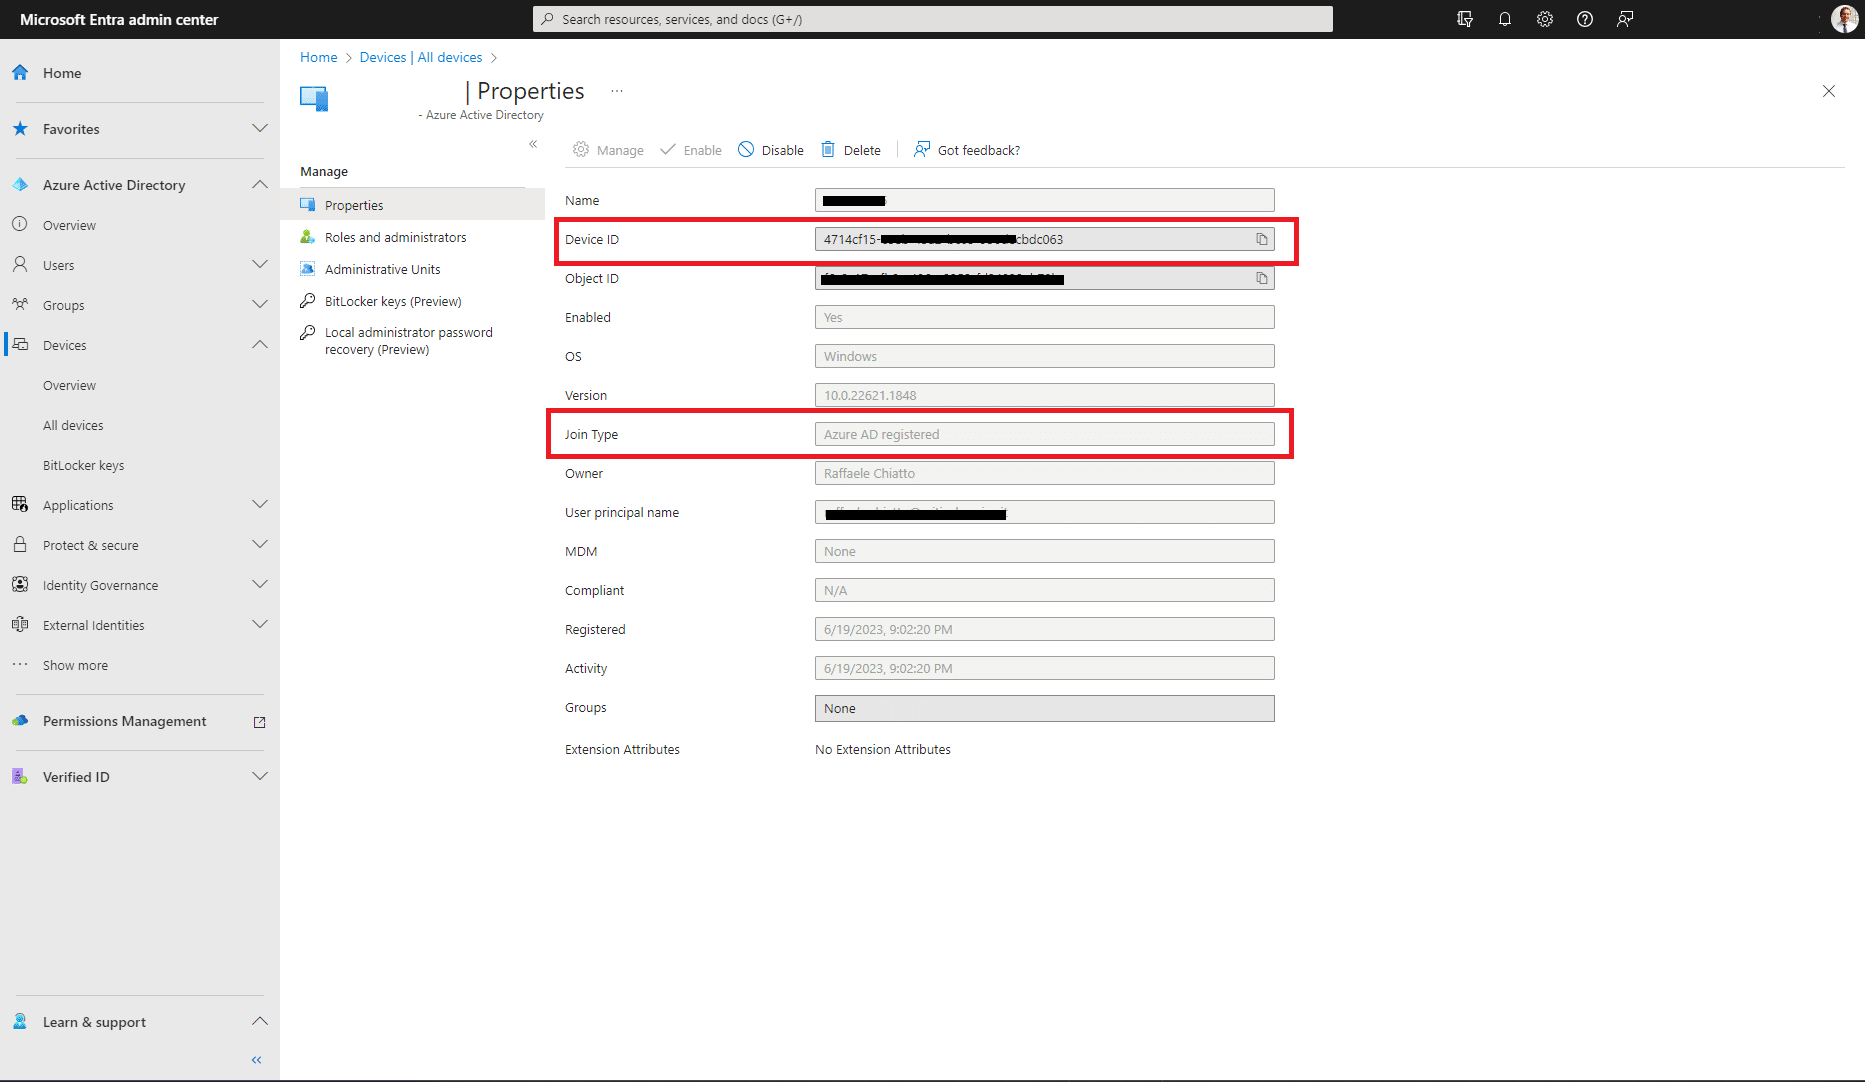Image resolution: width=1865 pixels, height=1082 pixels.
Task: Open the account profile avatar
Action: pyautogui.click(x=1844, y=19)
